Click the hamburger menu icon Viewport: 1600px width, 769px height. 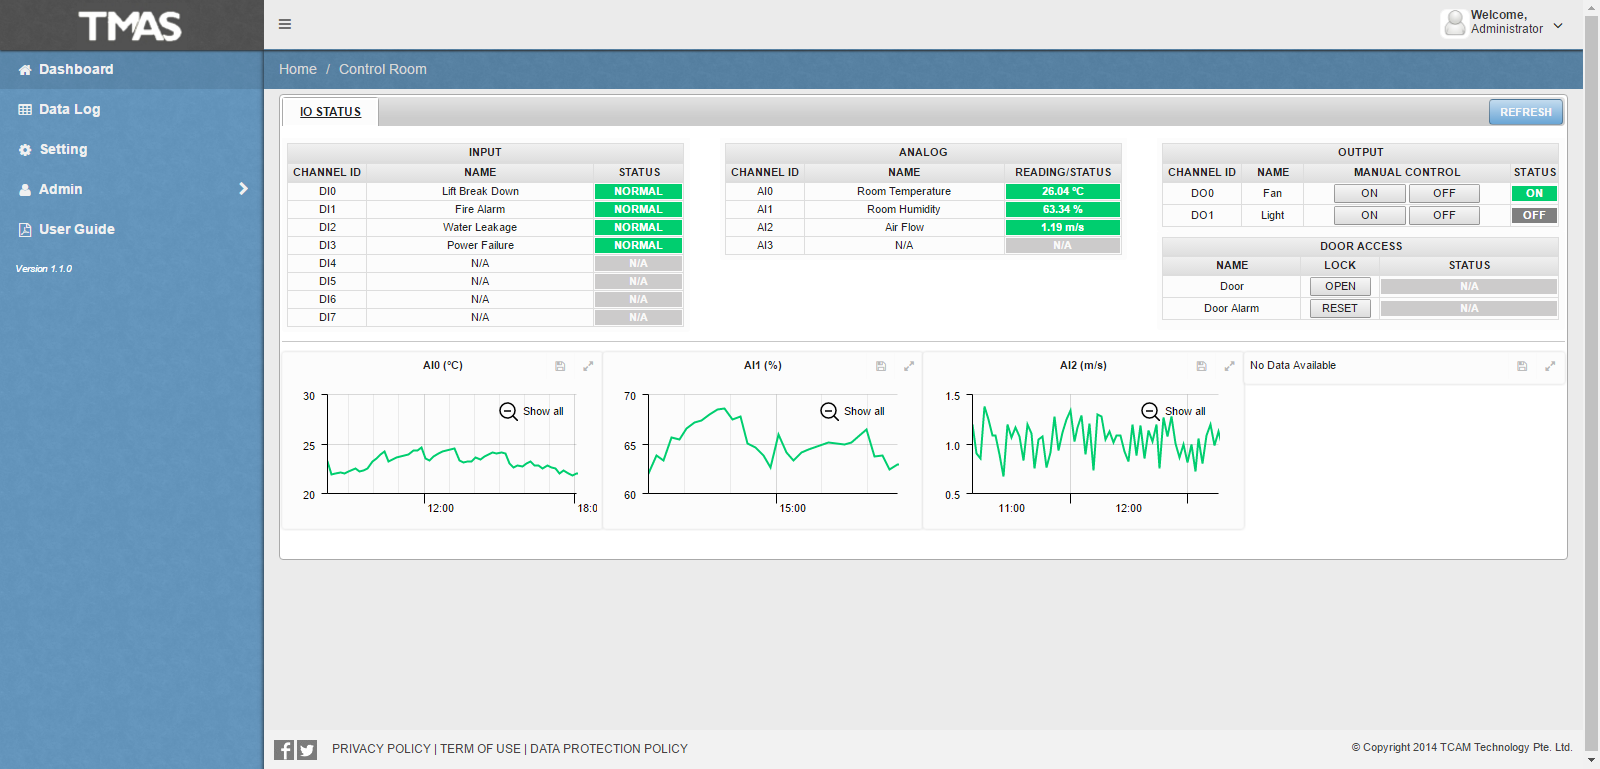285,24
